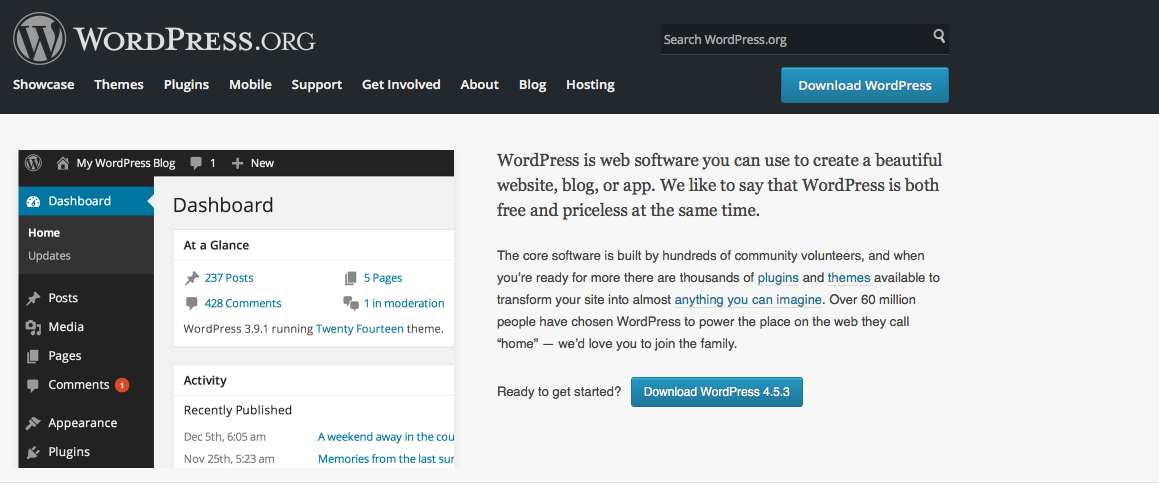
Task: Click the comment bubble icon in the admin bar
Action: click(x=196, y=163)
